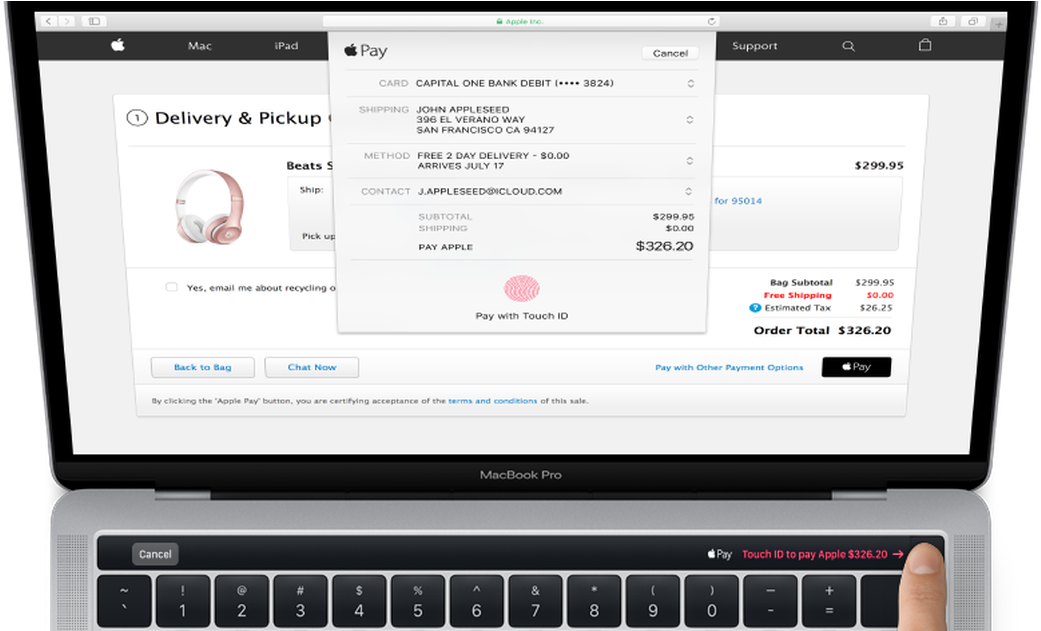Go back with Safari back arrow
The height and width of the screenshot is (631, 1041).
[48, 21]
